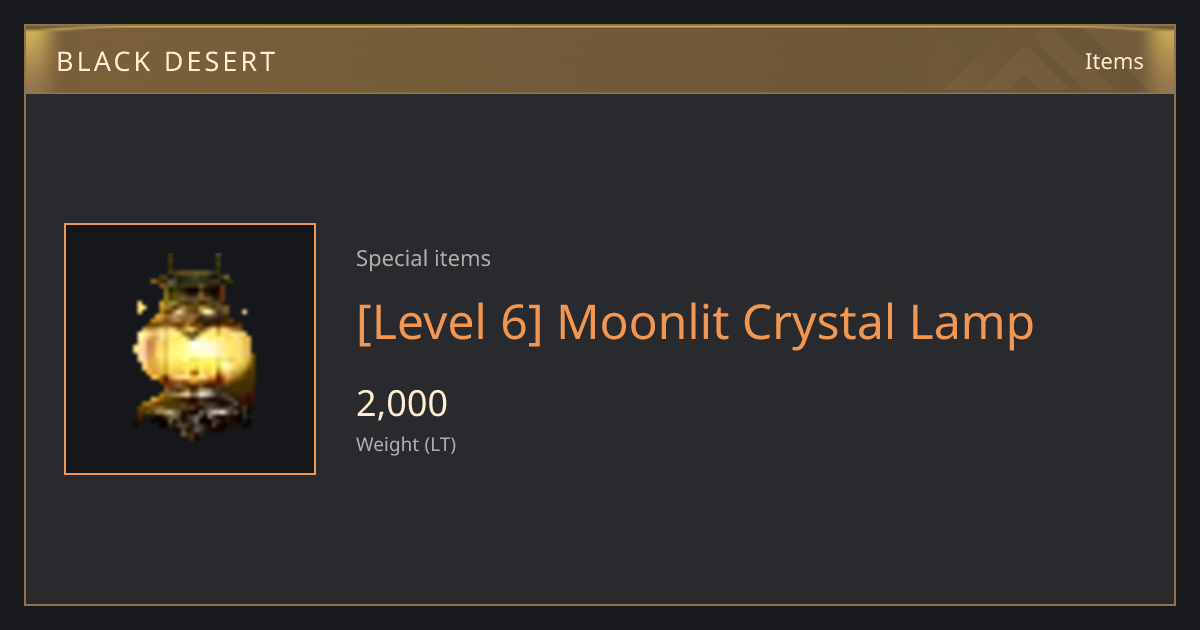Select the Special items category label
1200x630 pixels.
[423, 259]
